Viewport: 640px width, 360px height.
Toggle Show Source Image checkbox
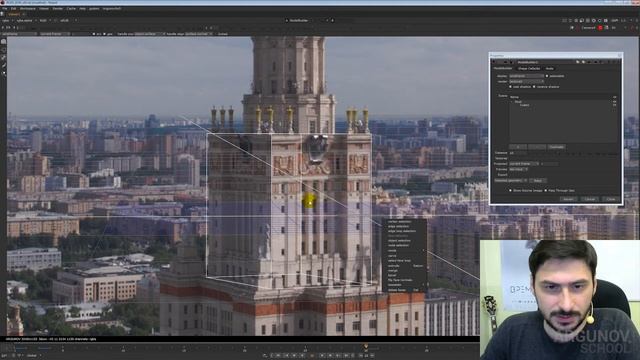(x=510, y=191)
